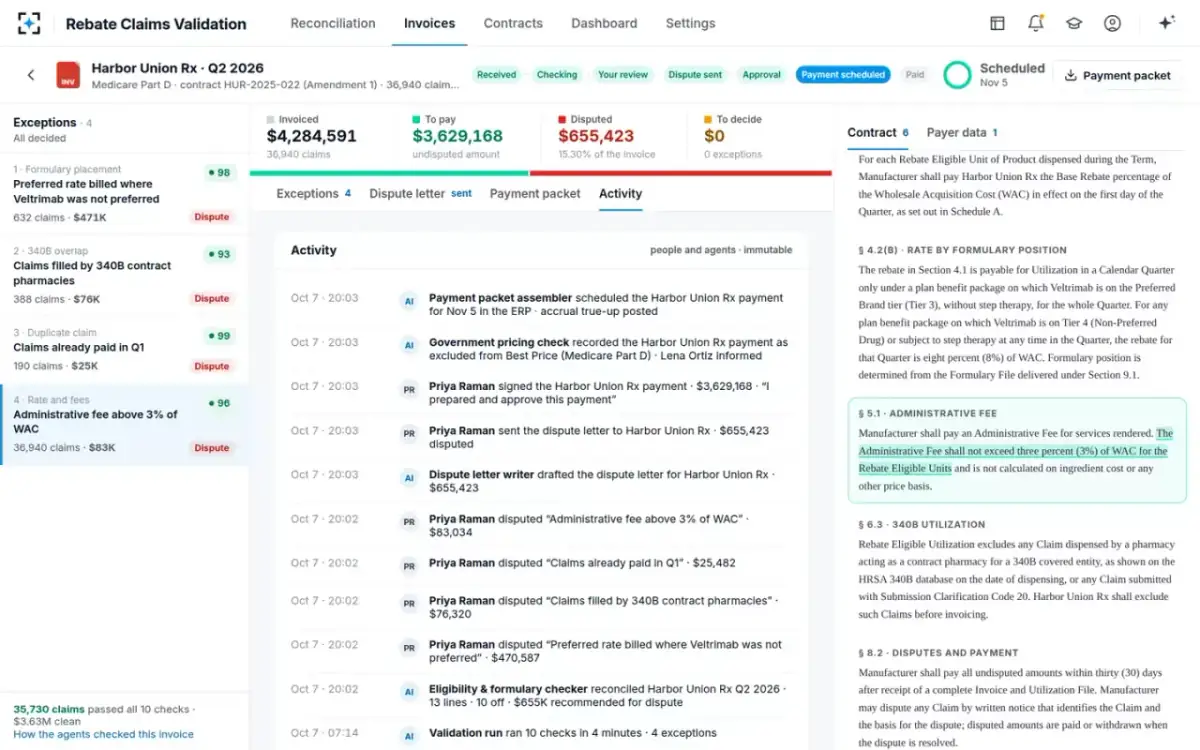Open the user profile icon
The height and width of the screenshot is (750, 1200).
click(x=1112, y=23)
